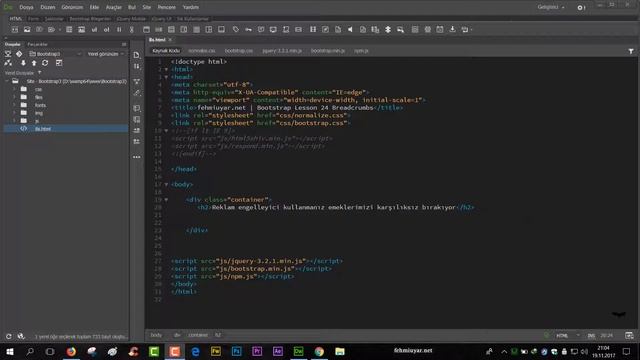Put files to server with up arrow
This screenshot has width=640, height=360.
click(34, 63)
